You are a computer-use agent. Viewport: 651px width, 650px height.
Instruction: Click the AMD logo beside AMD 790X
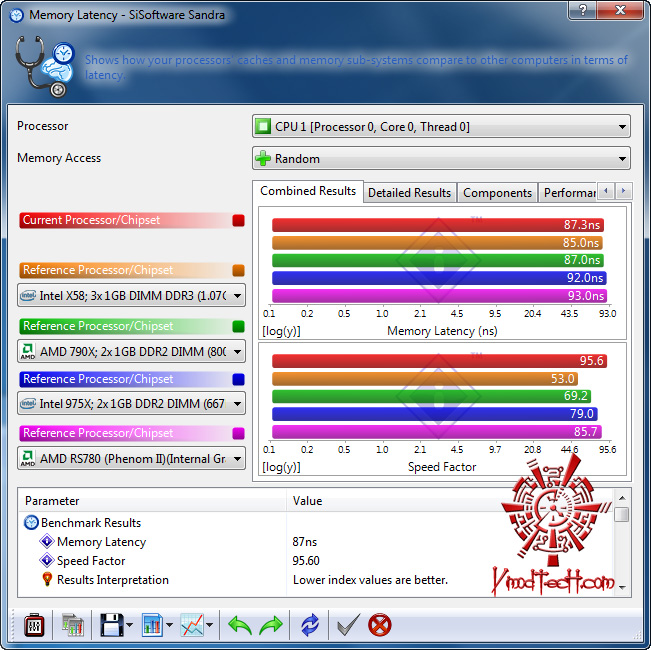[x=28, y=352]
